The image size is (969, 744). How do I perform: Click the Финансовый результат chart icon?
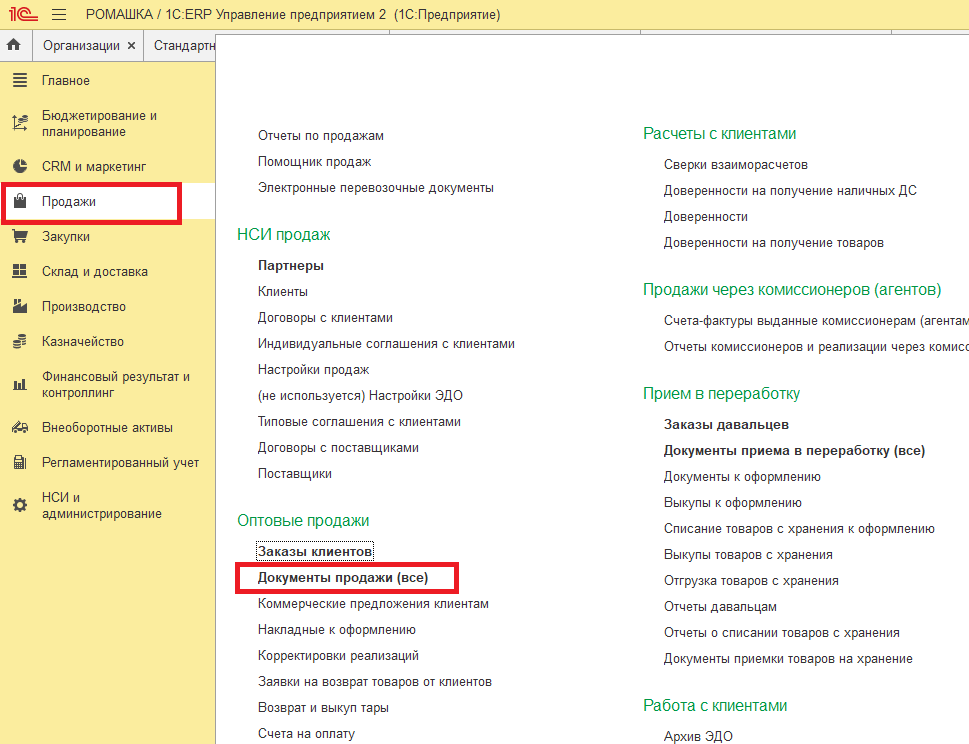[x=20, y=384]
